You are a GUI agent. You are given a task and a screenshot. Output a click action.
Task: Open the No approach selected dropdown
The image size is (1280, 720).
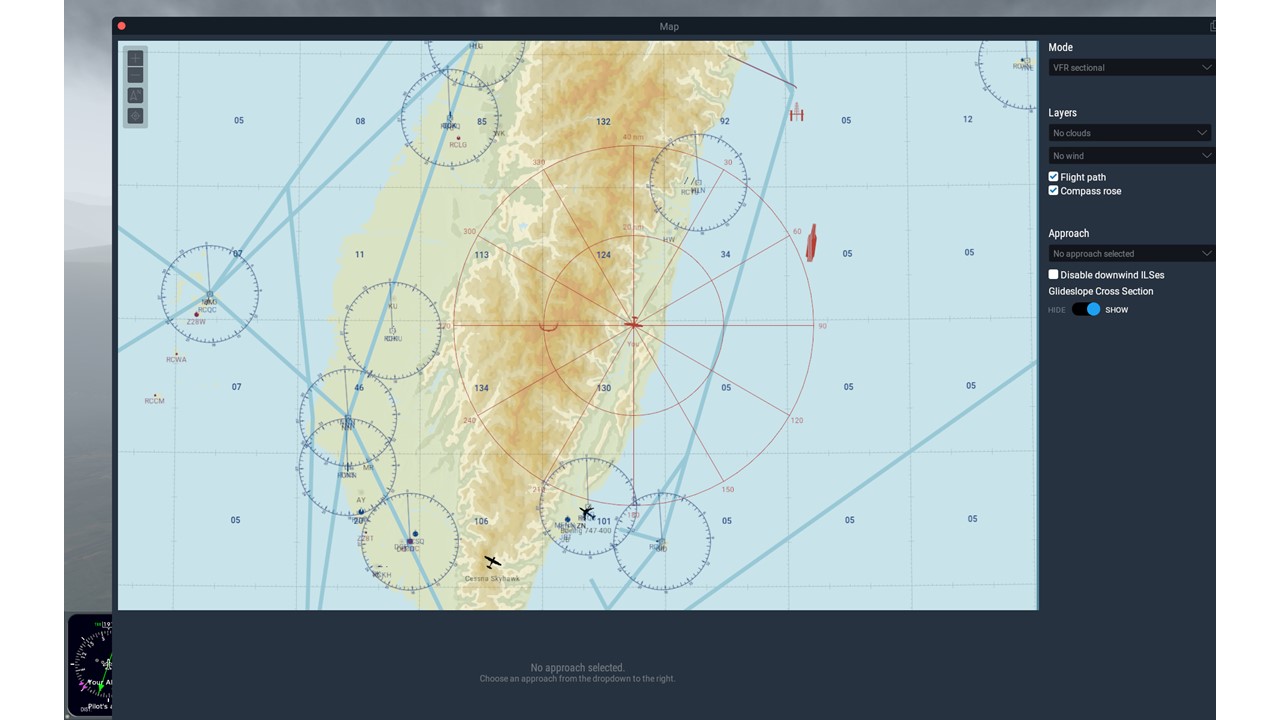pos(1131,254)
